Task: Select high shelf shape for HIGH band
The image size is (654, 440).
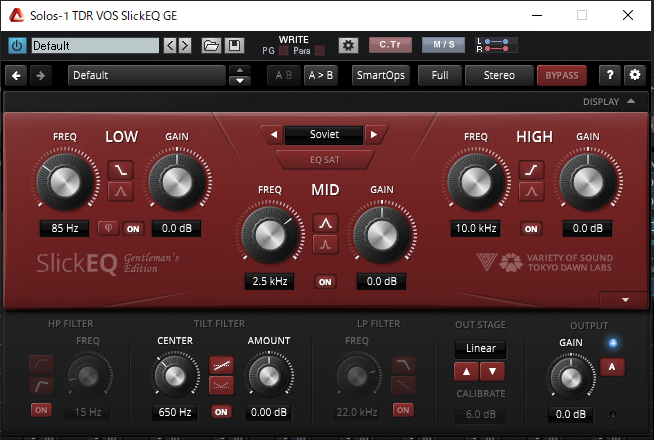Action: pos(531,170)
